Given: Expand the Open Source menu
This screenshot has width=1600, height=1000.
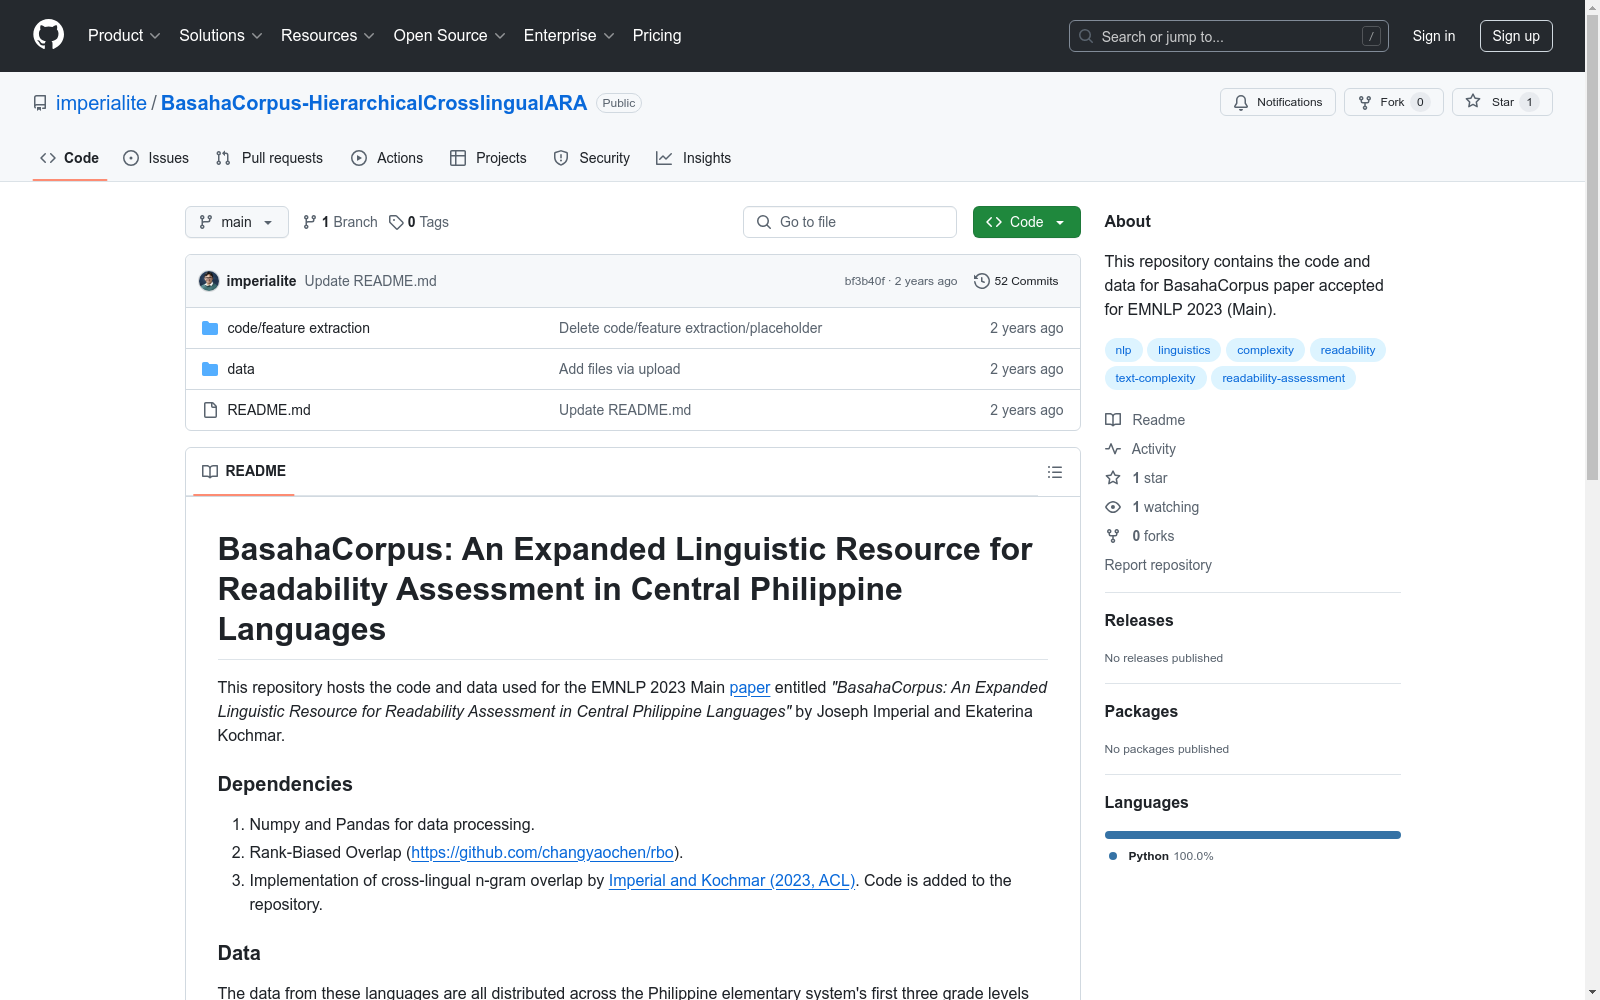Looking at the screenshot, I should 450,36.
